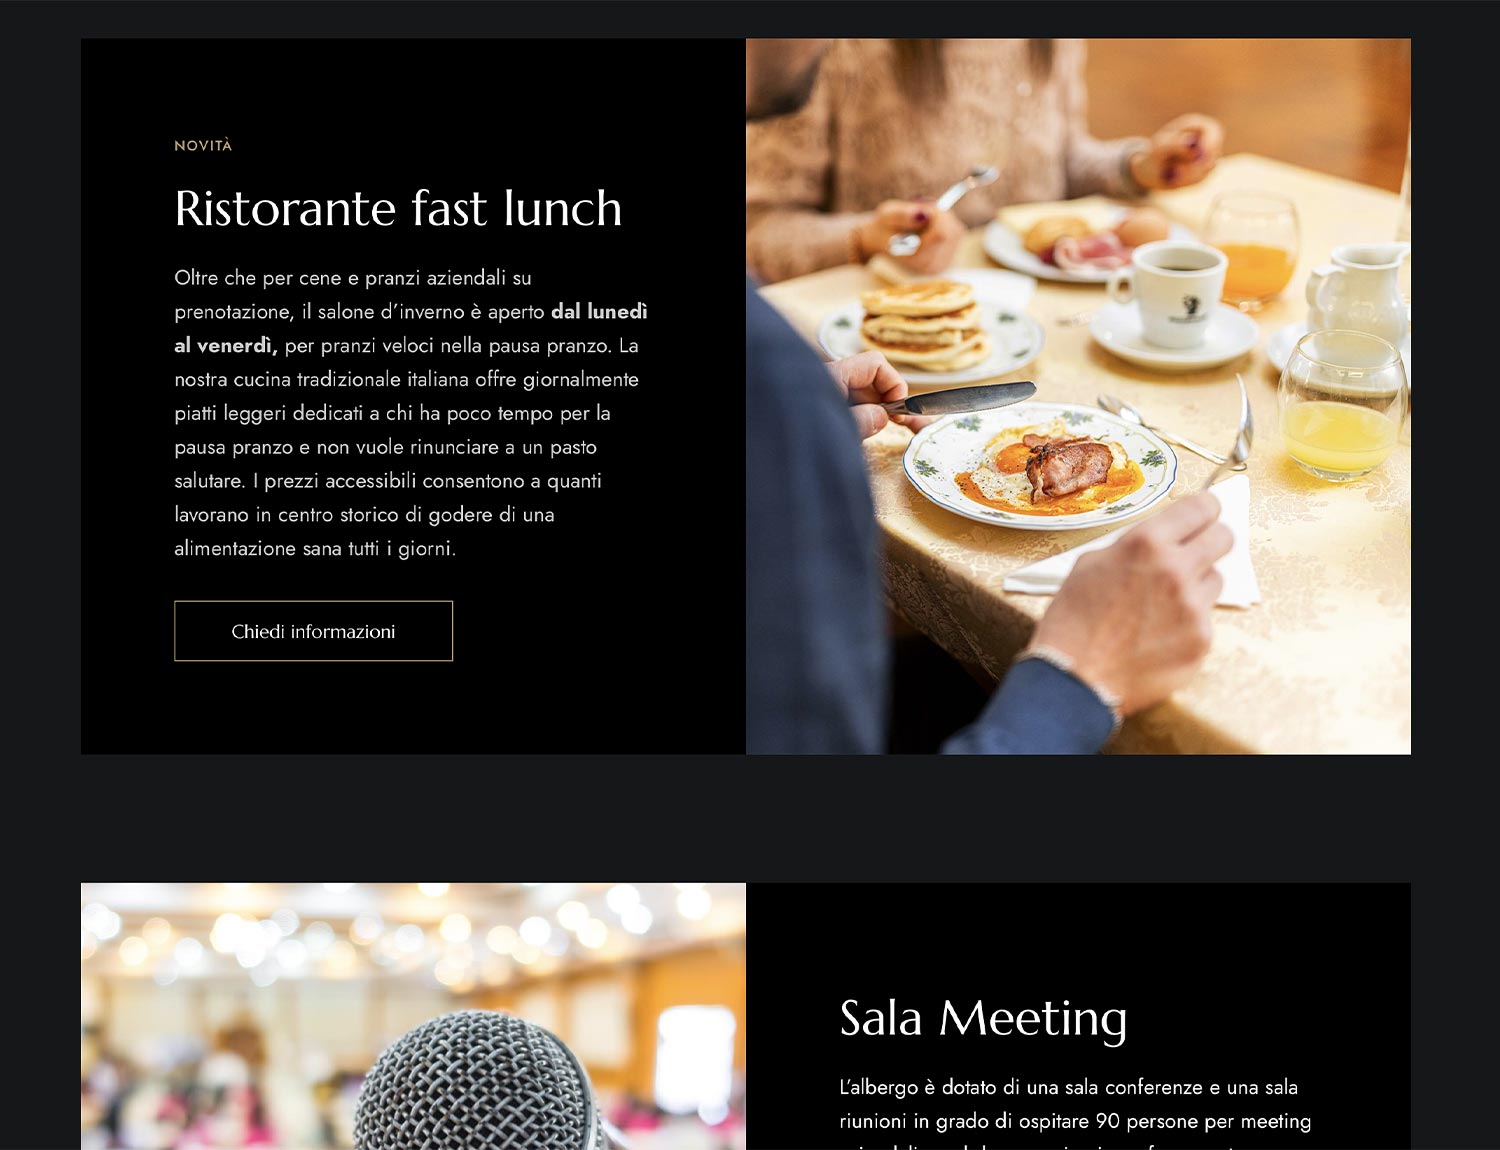Image resolution: width=1500 pixels, height=1150 pixels.
Task: Select the Ristorante fast lunch heading
Action: tap(398, 209)
